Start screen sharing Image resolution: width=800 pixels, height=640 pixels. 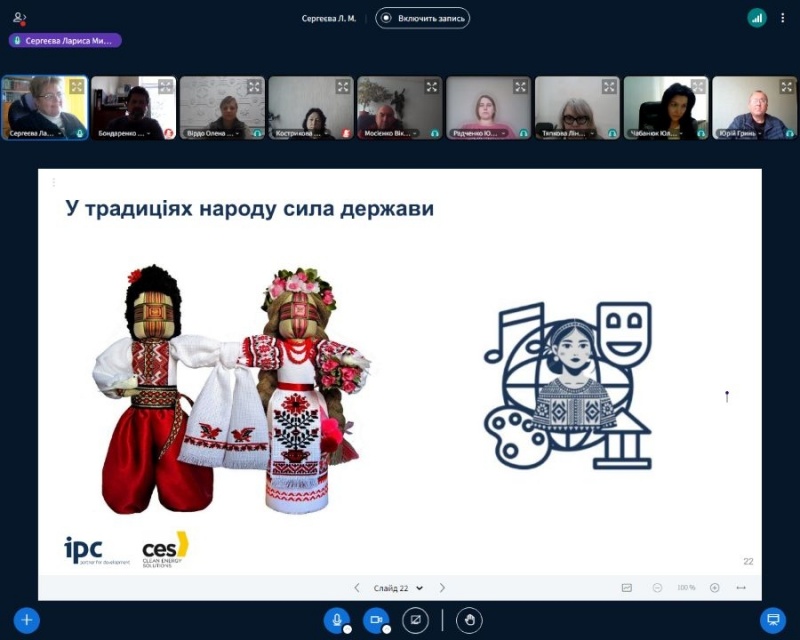tap(415, 620)
